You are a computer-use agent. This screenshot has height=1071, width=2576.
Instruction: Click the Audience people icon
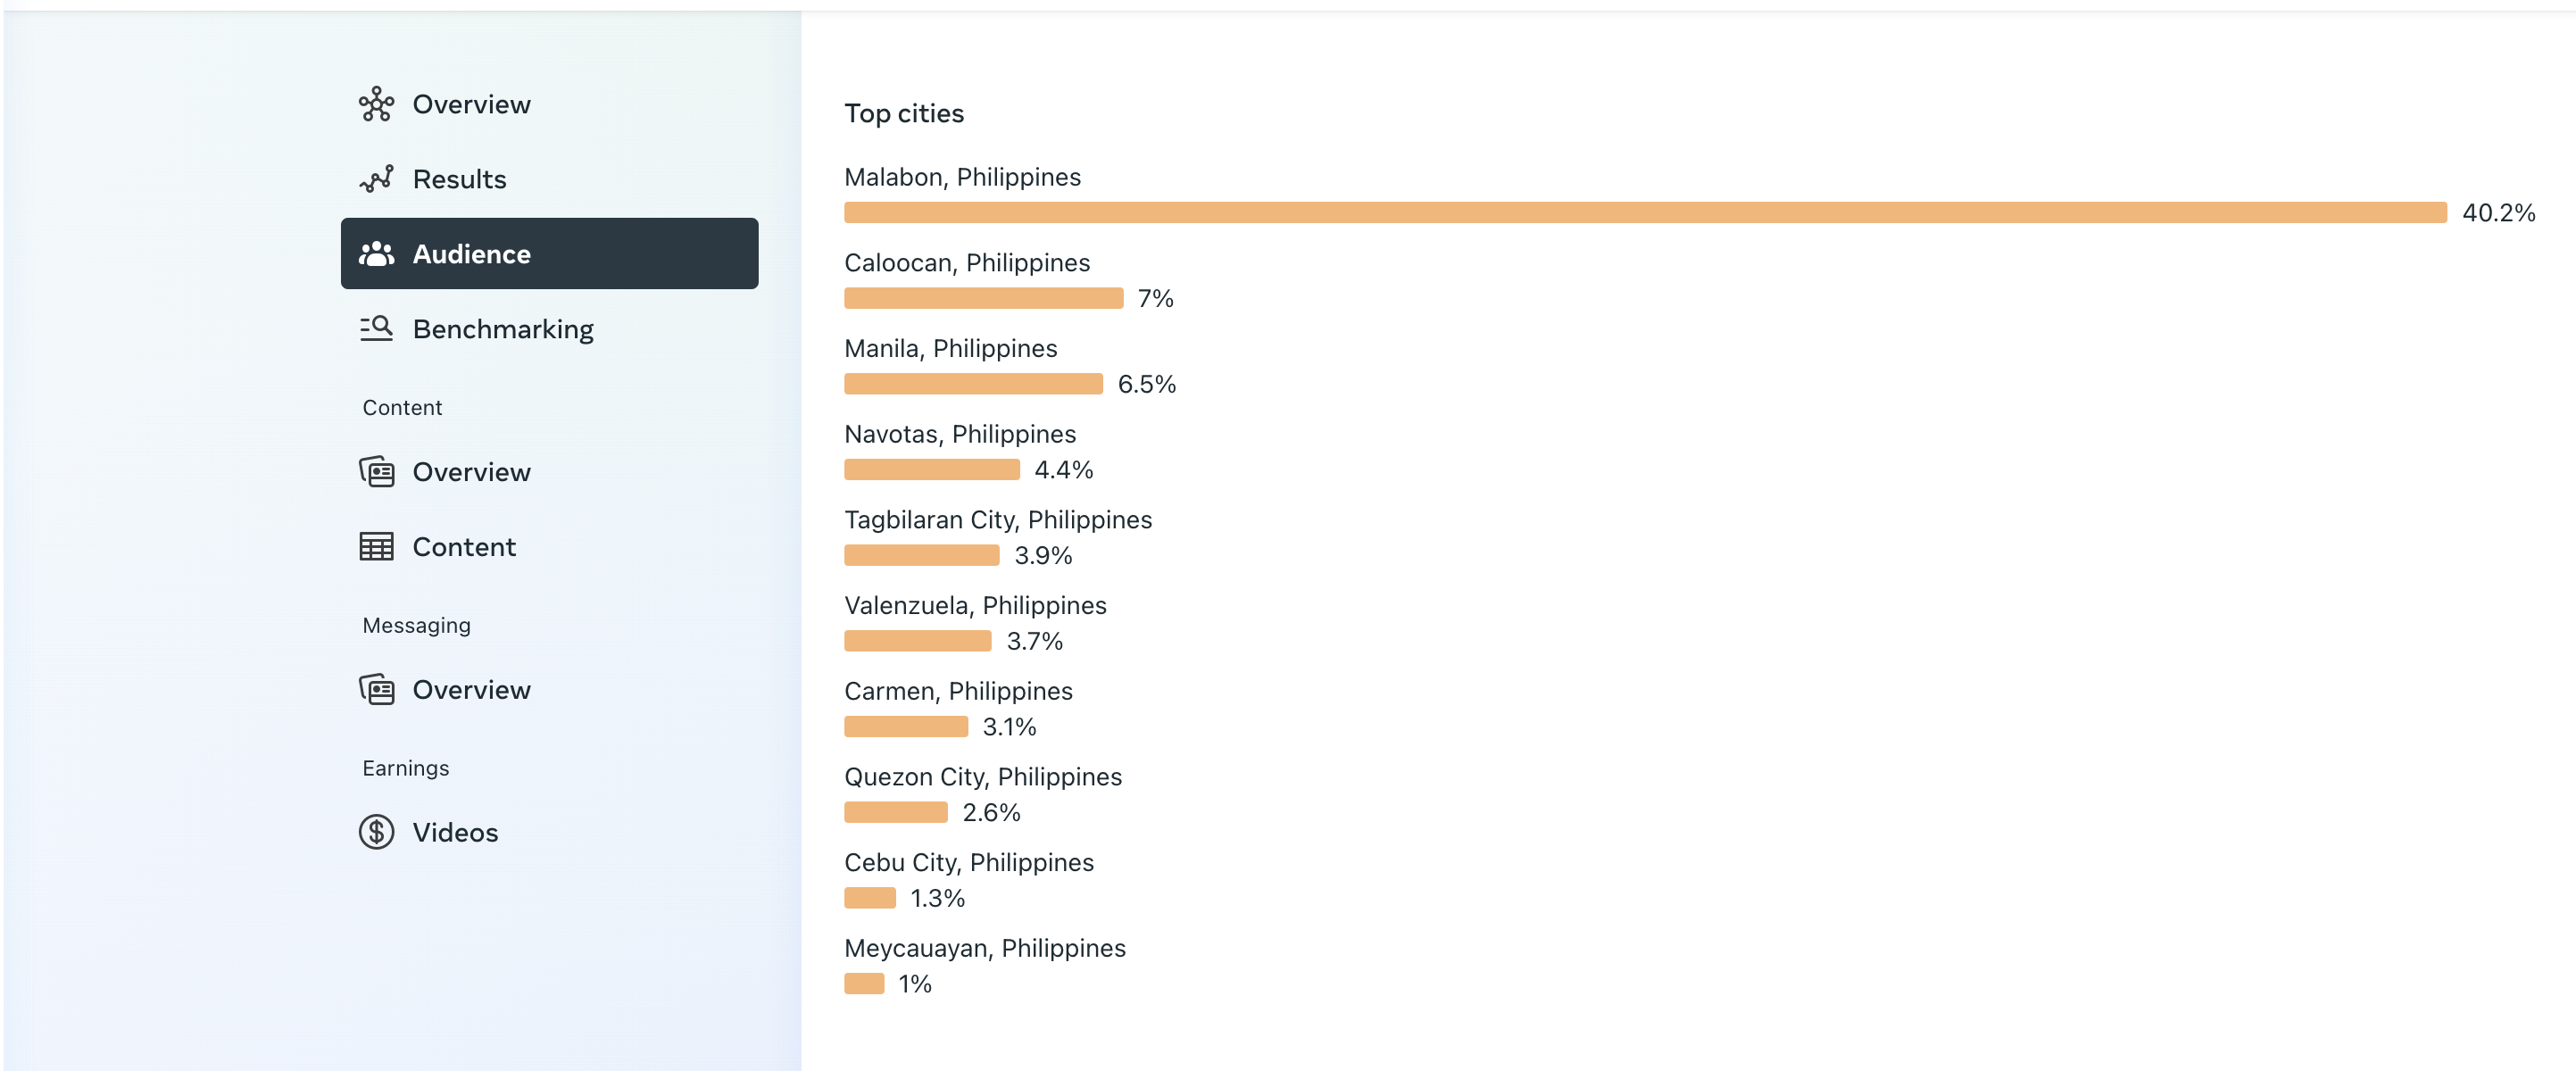[376, 254]
